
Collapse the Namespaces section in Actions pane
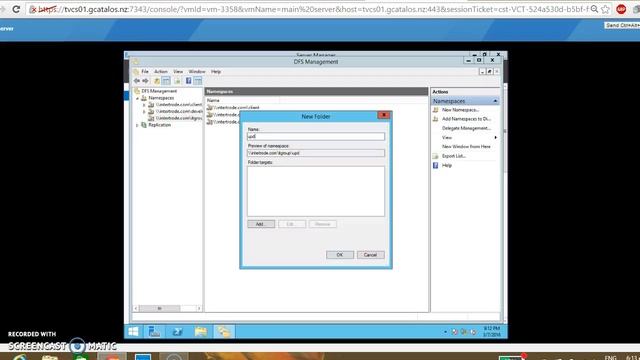click(x=495, y=101)
